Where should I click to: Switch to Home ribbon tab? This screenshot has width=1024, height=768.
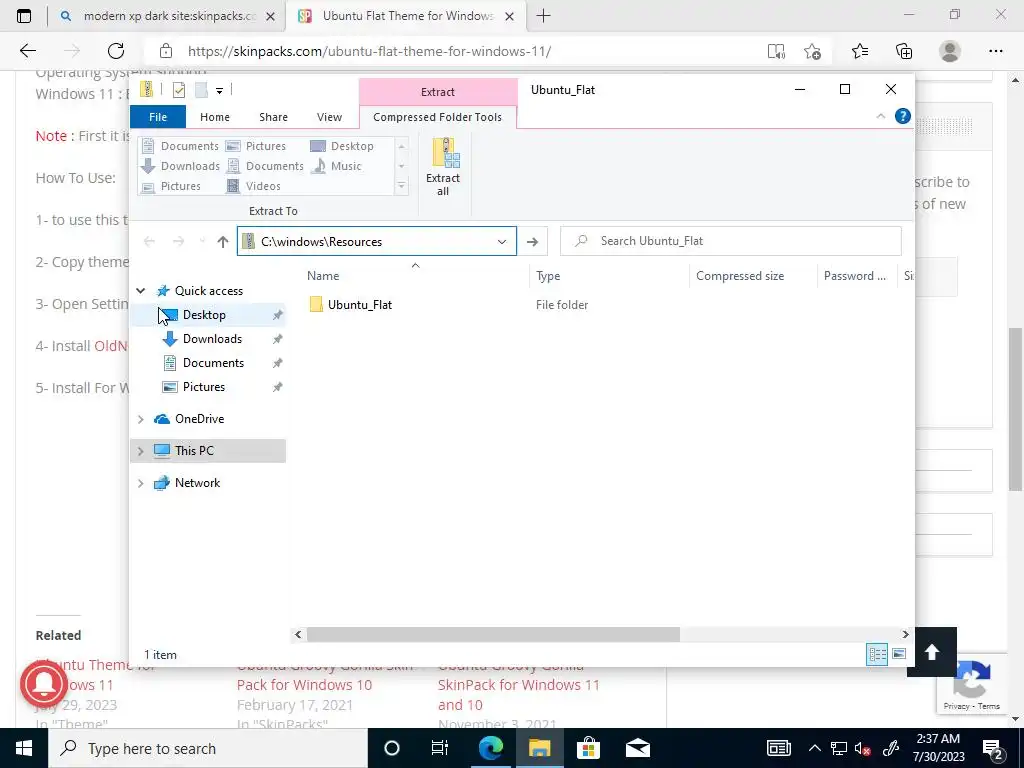(215, 117)
